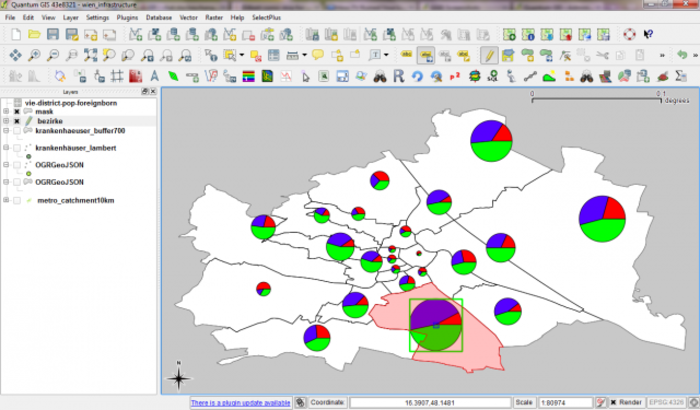Click the large R plugin icon
The image size is (700, 410).
click(x=399, y=76)
